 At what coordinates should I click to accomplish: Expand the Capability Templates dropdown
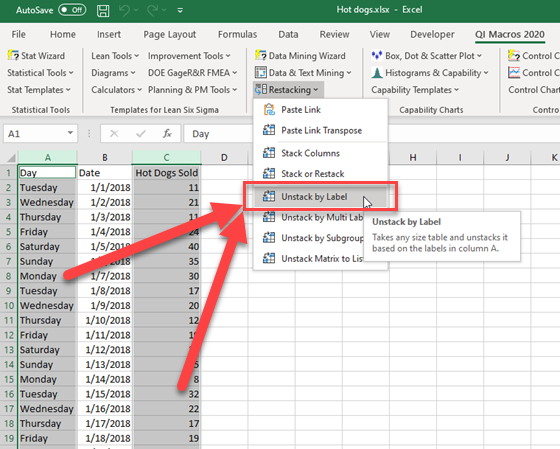(415, 90)
